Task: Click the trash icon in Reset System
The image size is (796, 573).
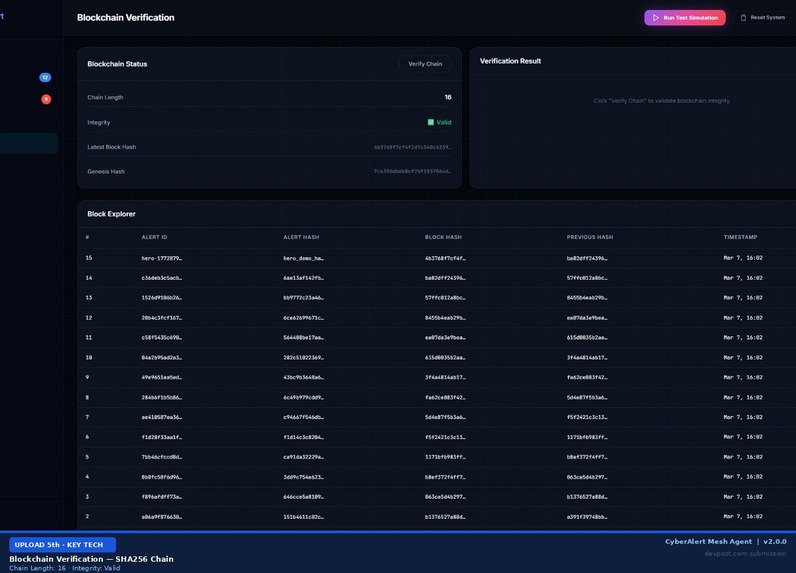Action: coord(743,18)
